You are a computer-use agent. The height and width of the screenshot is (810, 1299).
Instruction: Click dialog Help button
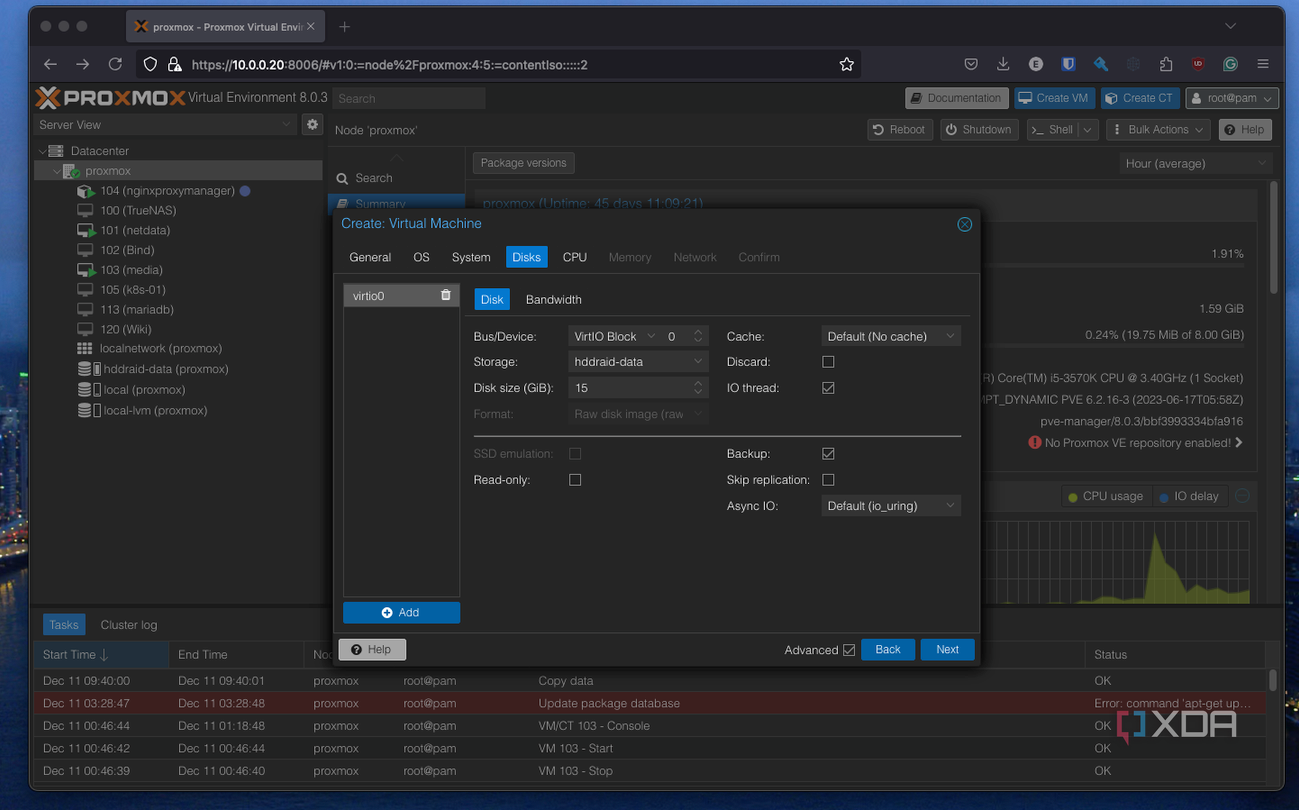click(x=372, y=650)
